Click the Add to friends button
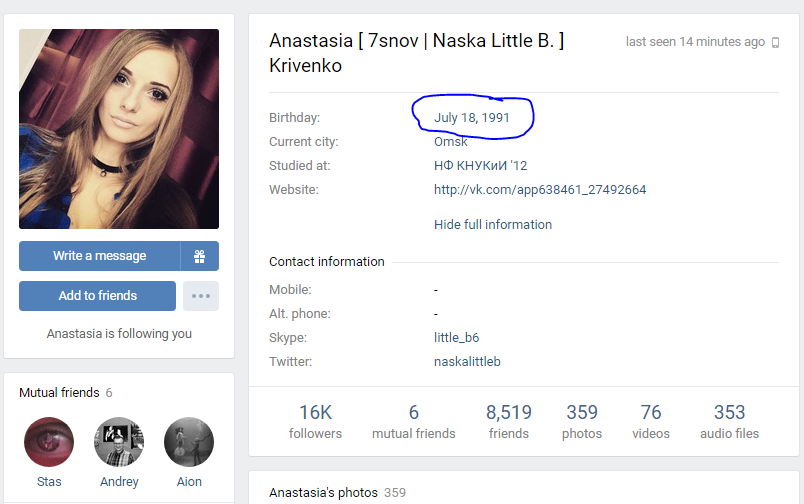The image size is (804, 504). point(97,296)
